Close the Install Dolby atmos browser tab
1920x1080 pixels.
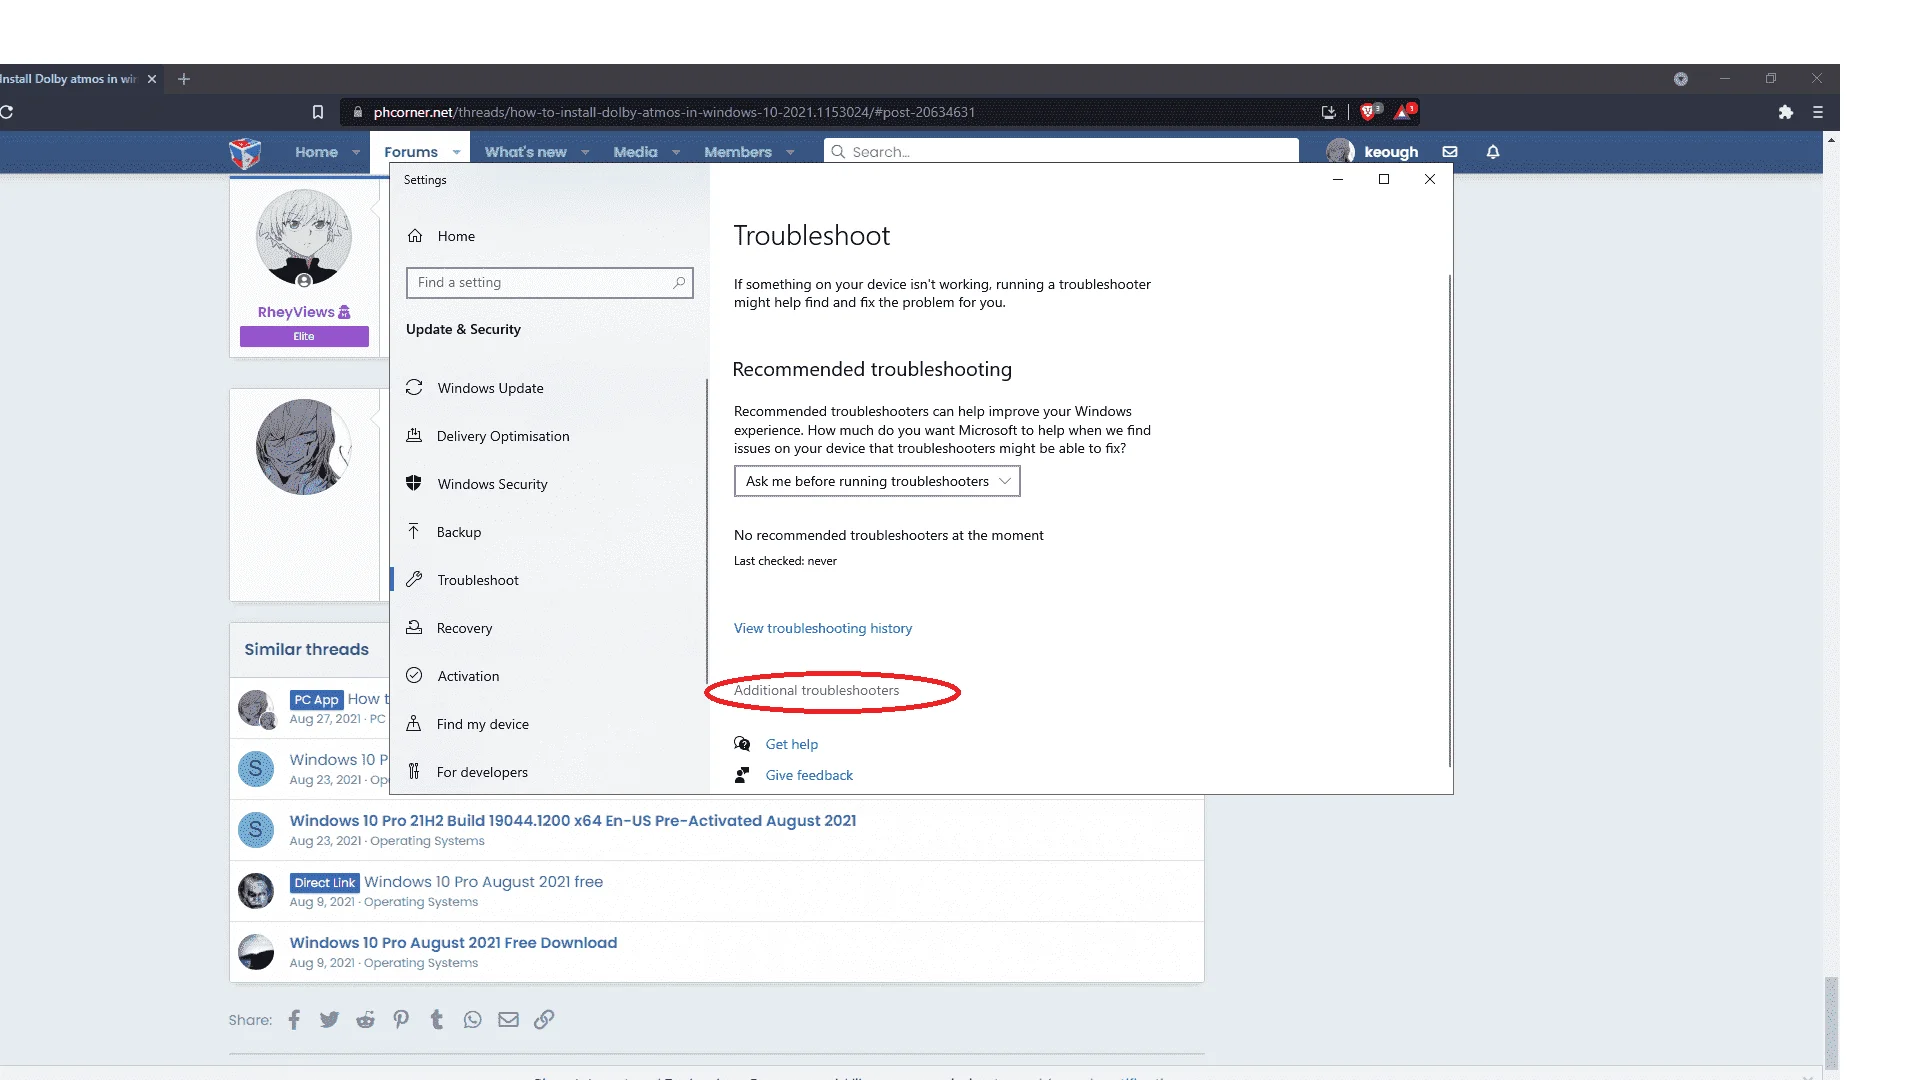152,79
